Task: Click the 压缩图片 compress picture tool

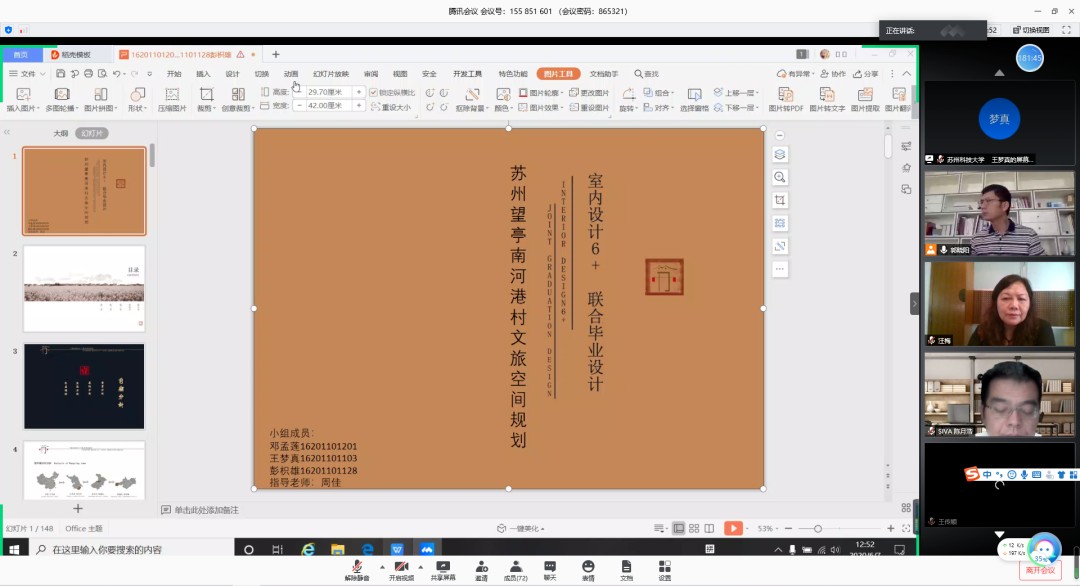Action: (172, 99)
